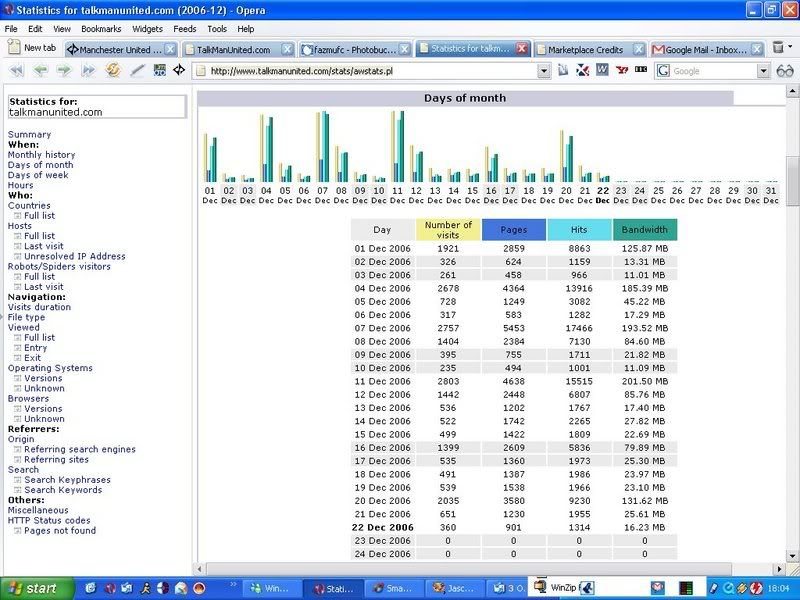Open the Google search engine dropdown
The width and height of the screenshot is (800, 600).
pyautogui.click(x=762, y=71)
